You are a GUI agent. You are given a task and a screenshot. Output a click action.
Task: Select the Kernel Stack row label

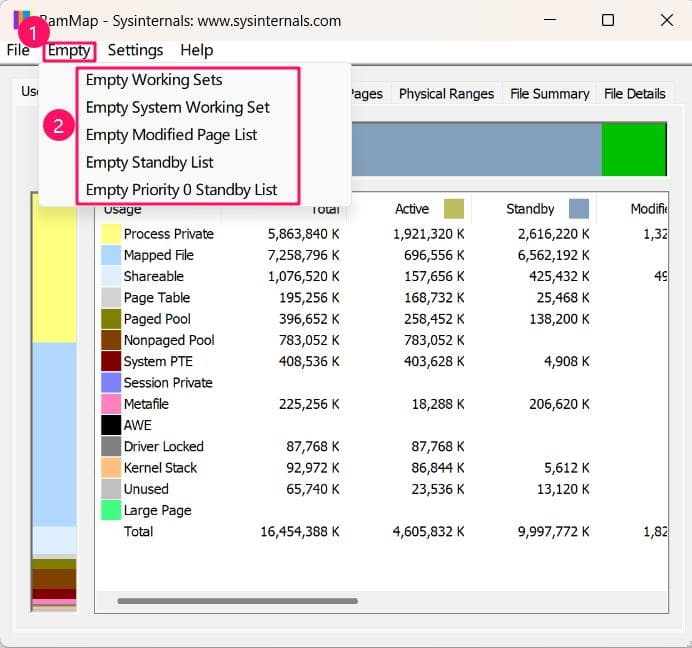(x=160, y=467)
